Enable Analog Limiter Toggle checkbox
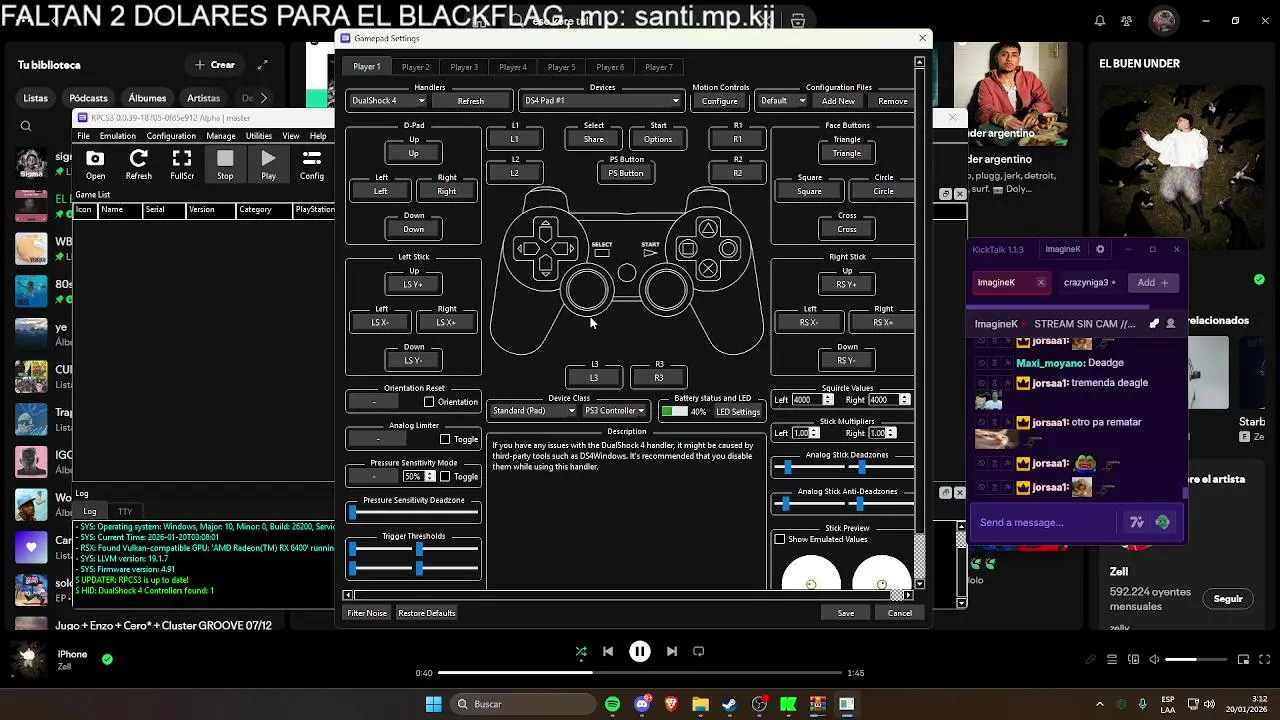The image size is (1280, 720). pos(445,439)
